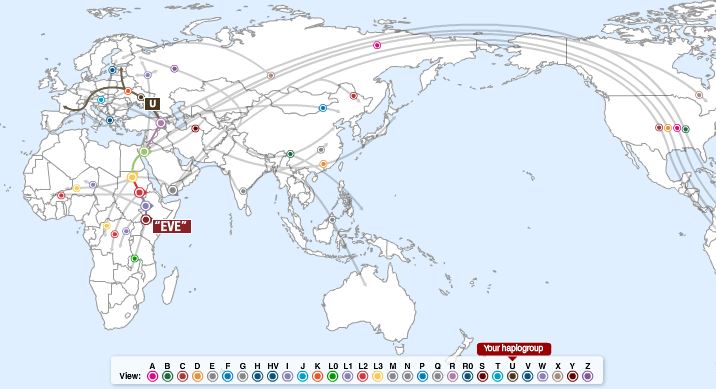Viewport: 716px width, 389px height.
Task: Click the highlighted haplogroup U circle
Action: point(512,376)
